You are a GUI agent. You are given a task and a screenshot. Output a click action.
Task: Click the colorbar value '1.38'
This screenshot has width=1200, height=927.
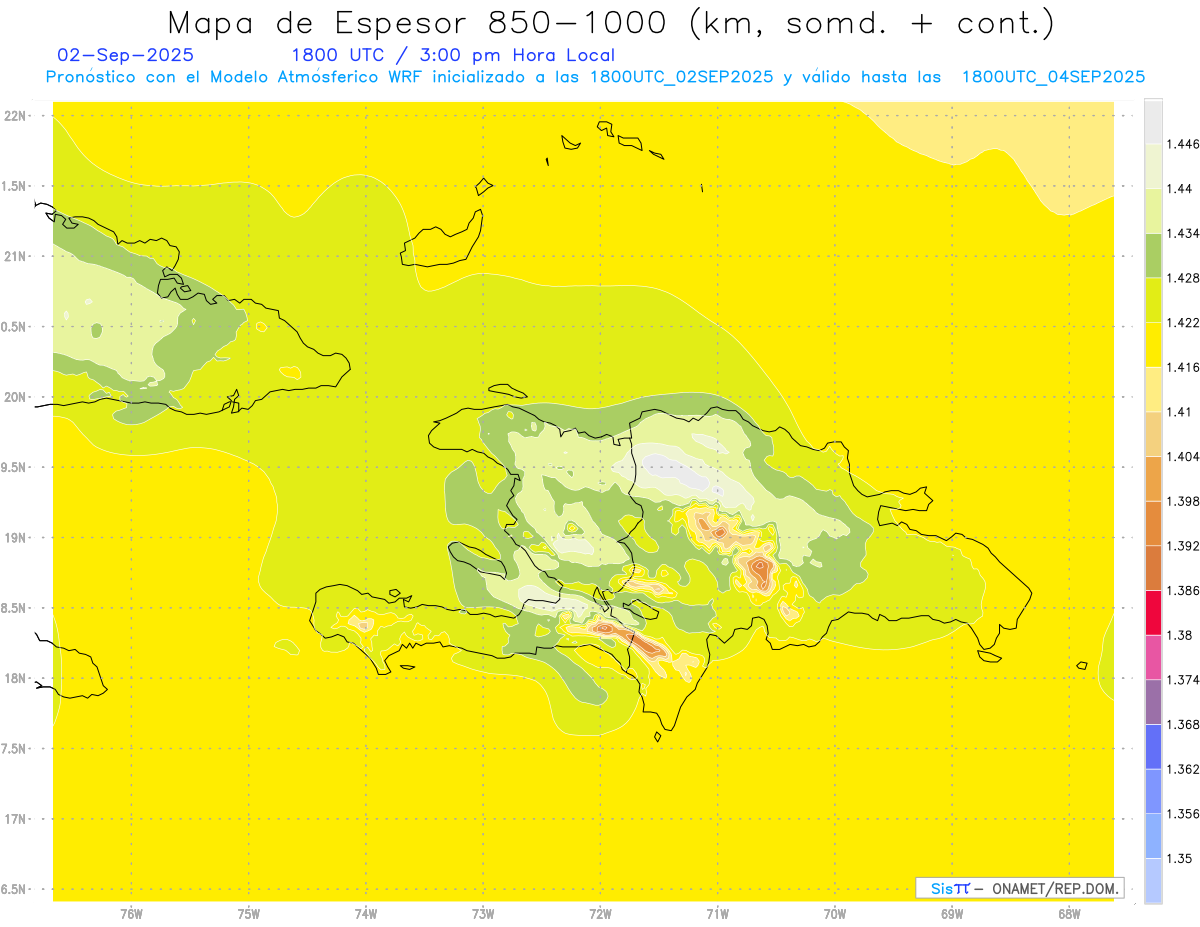[1178, 635]
